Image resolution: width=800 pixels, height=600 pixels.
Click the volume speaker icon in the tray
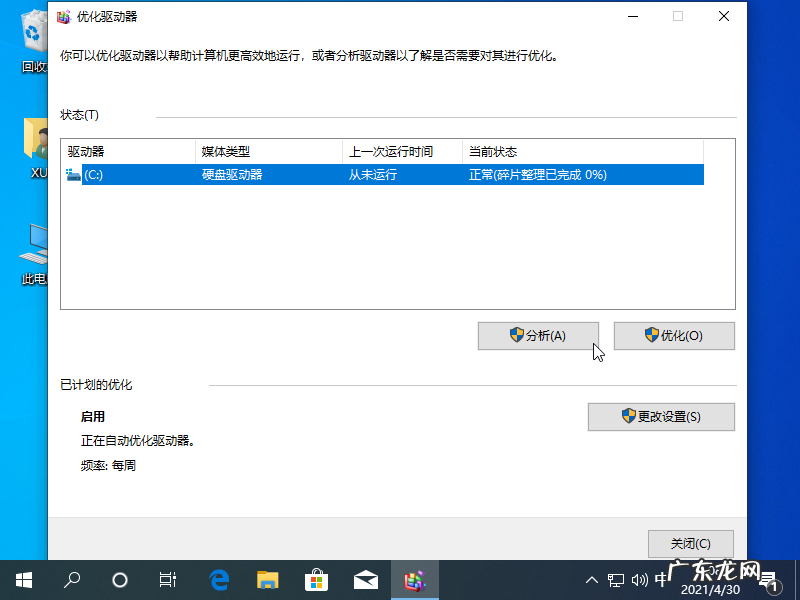(x=639, y=579)
